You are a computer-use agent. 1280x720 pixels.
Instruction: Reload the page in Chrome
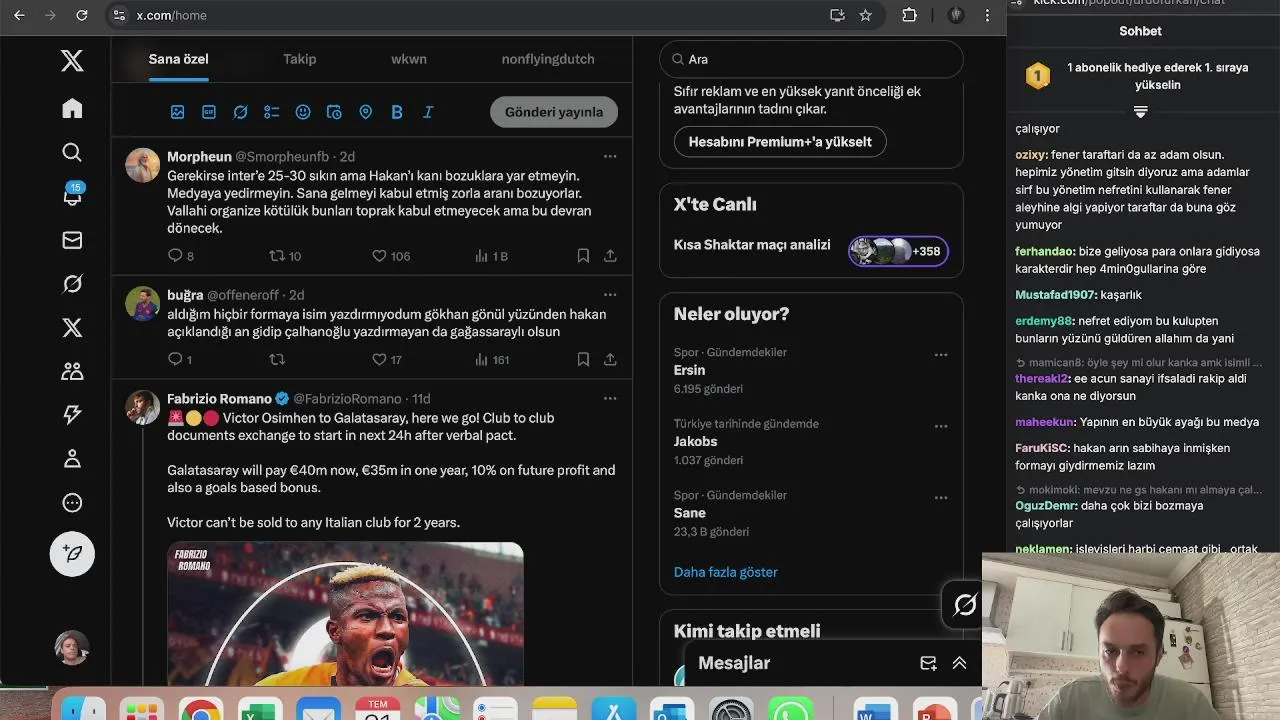(x=82, y=15)
